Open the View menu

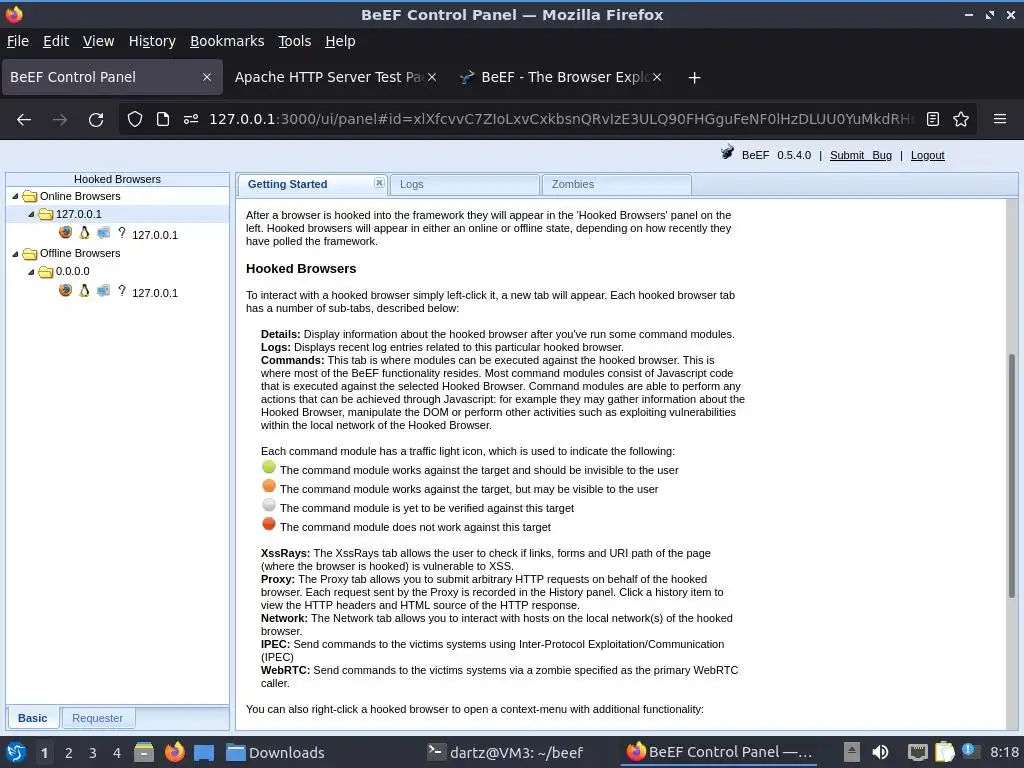point(98,41)
